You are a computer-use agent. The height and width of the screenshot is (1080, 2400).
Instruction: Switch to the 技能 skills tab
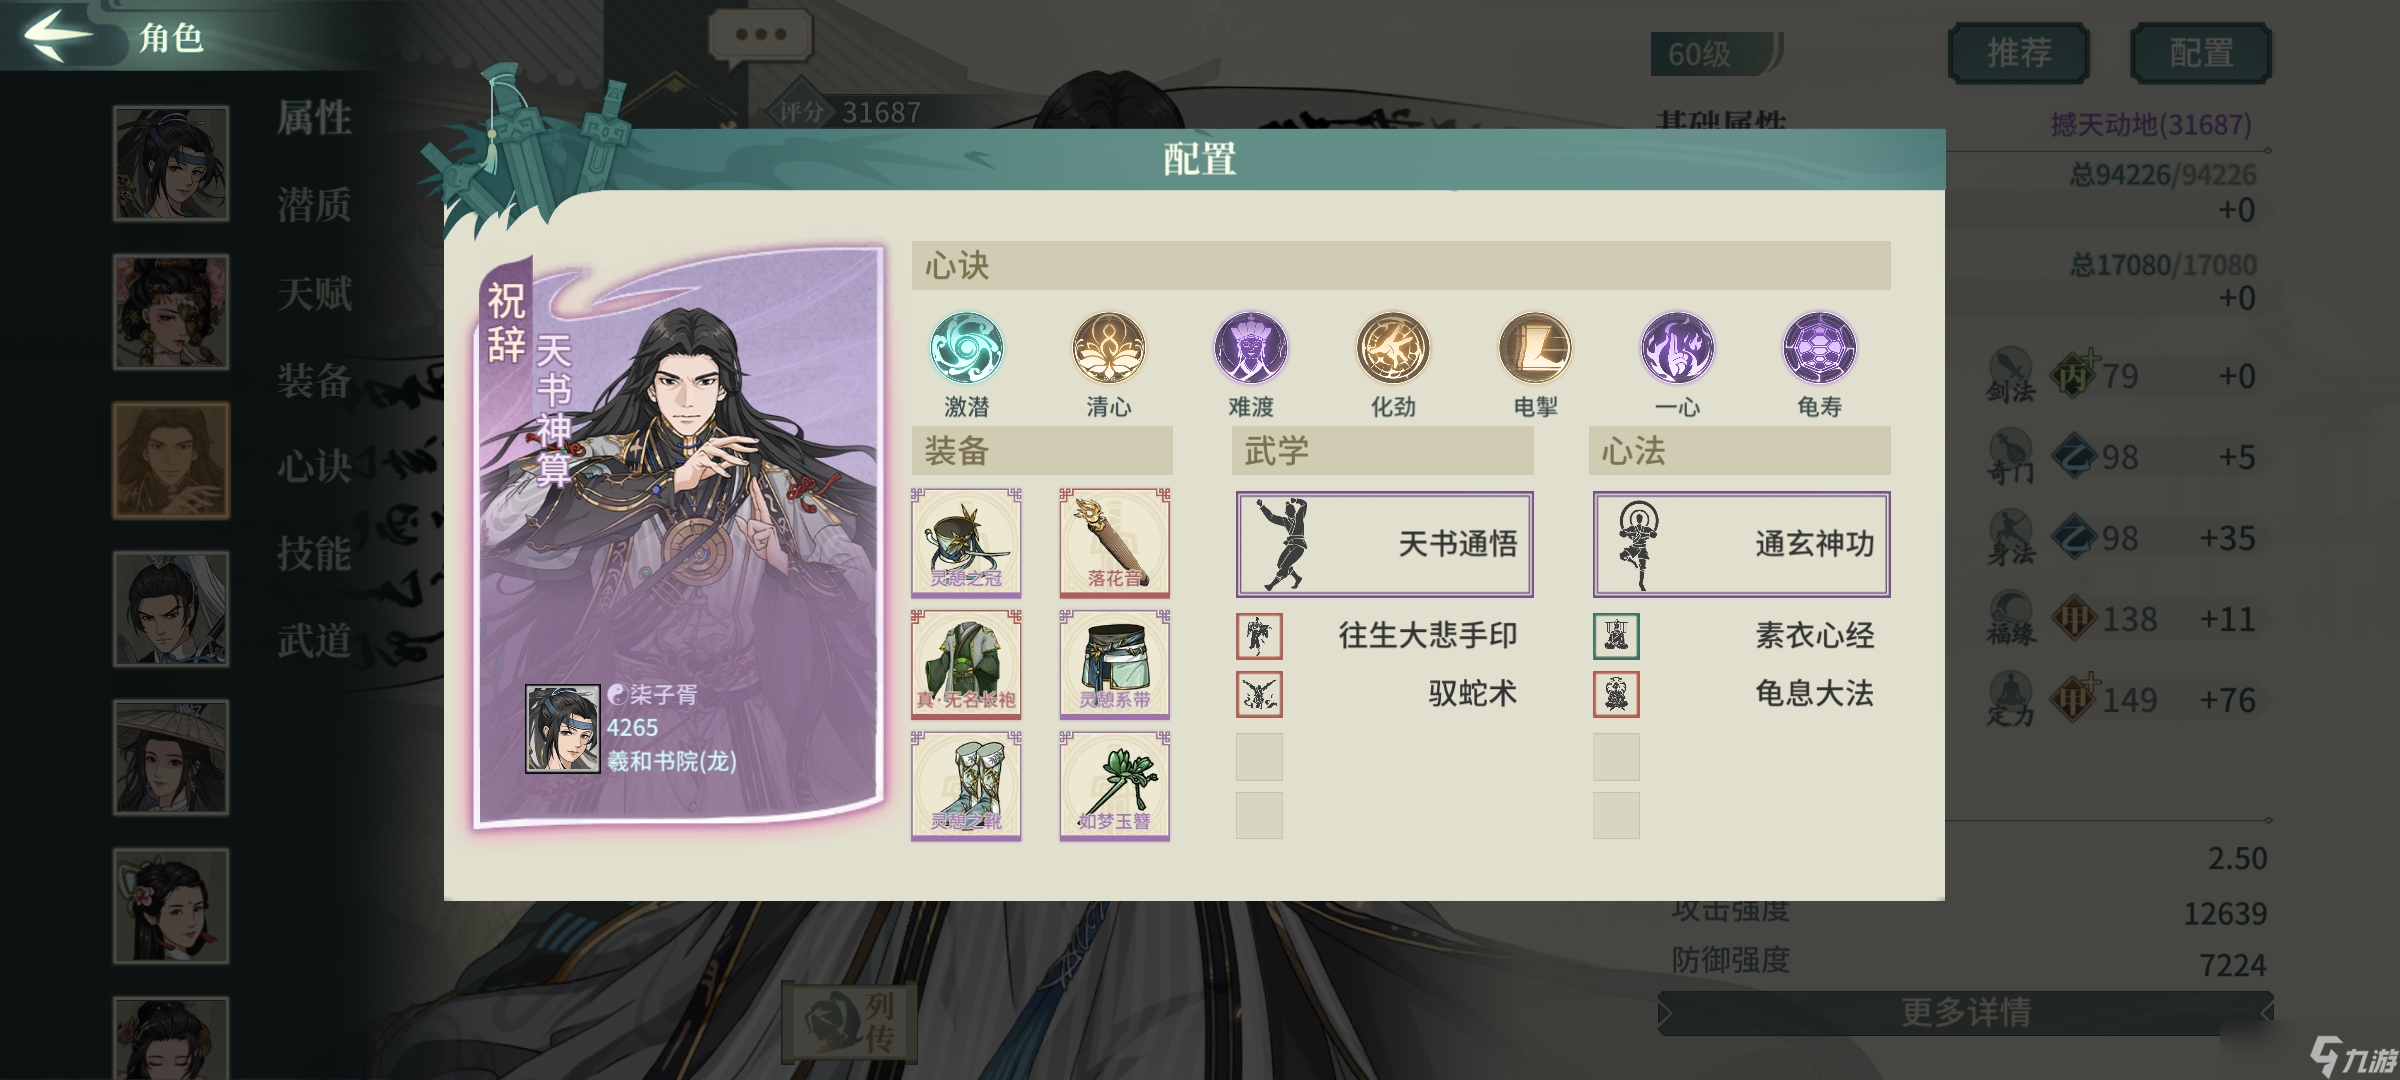pos(314,553)
